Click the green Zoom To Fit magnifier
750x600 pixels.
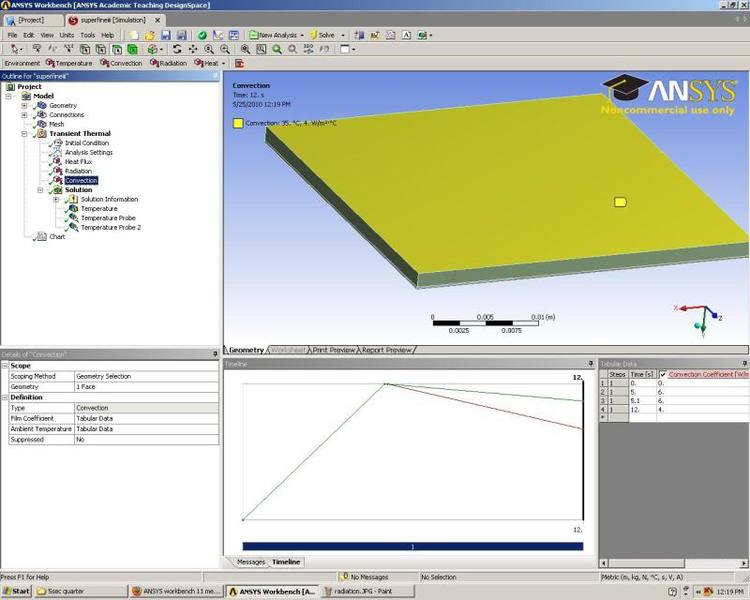click(277, 49)
